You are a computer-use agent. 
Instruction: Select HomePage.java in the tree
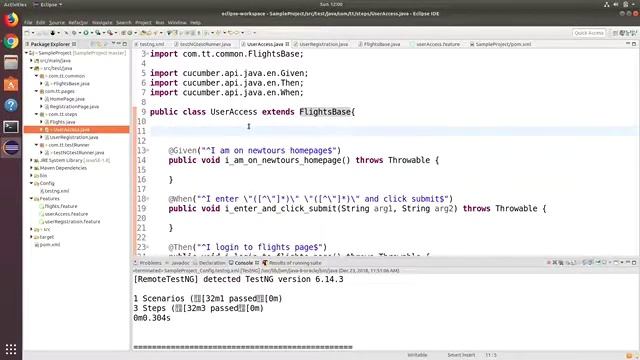click(x=67, y=99)
